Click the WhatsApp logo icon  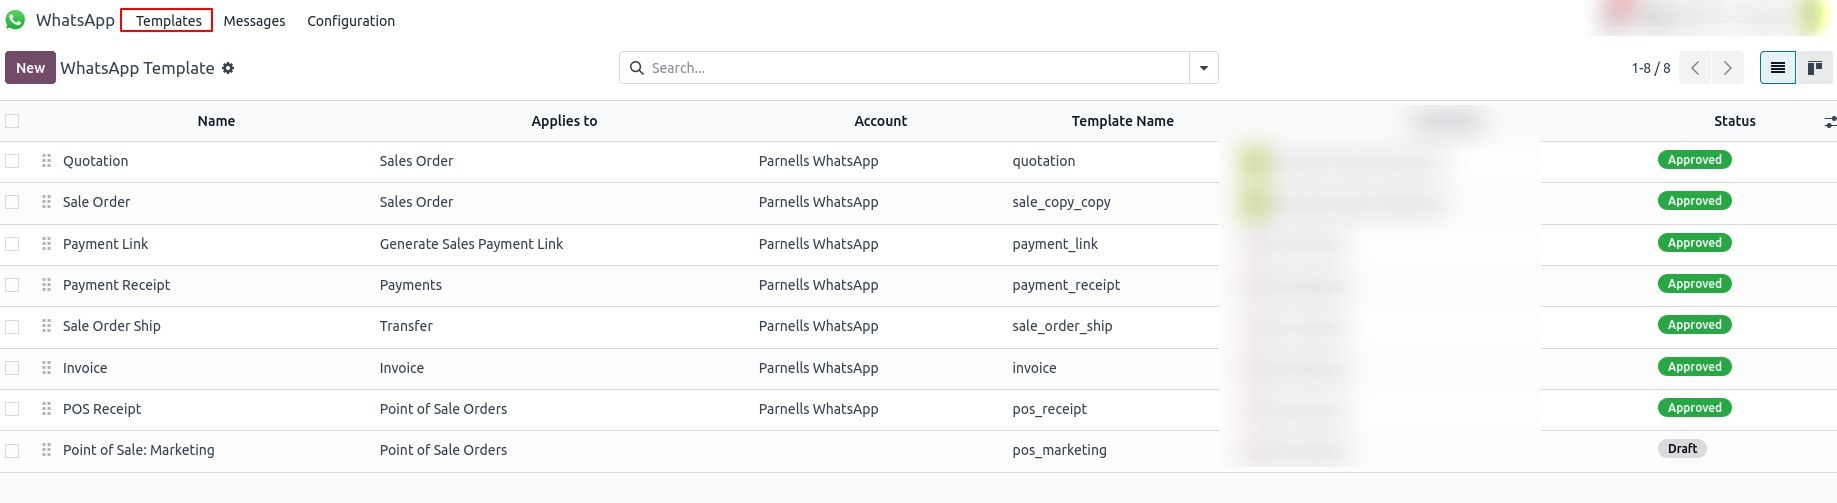pyautogui.click(x=16, y=20)
